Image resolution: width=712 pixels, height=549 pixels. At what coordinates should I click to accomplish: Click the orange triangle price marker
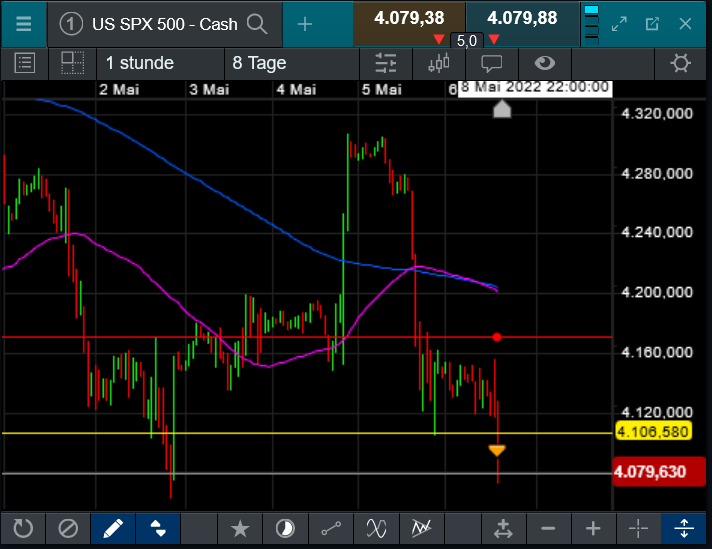[x=497, y=450]
